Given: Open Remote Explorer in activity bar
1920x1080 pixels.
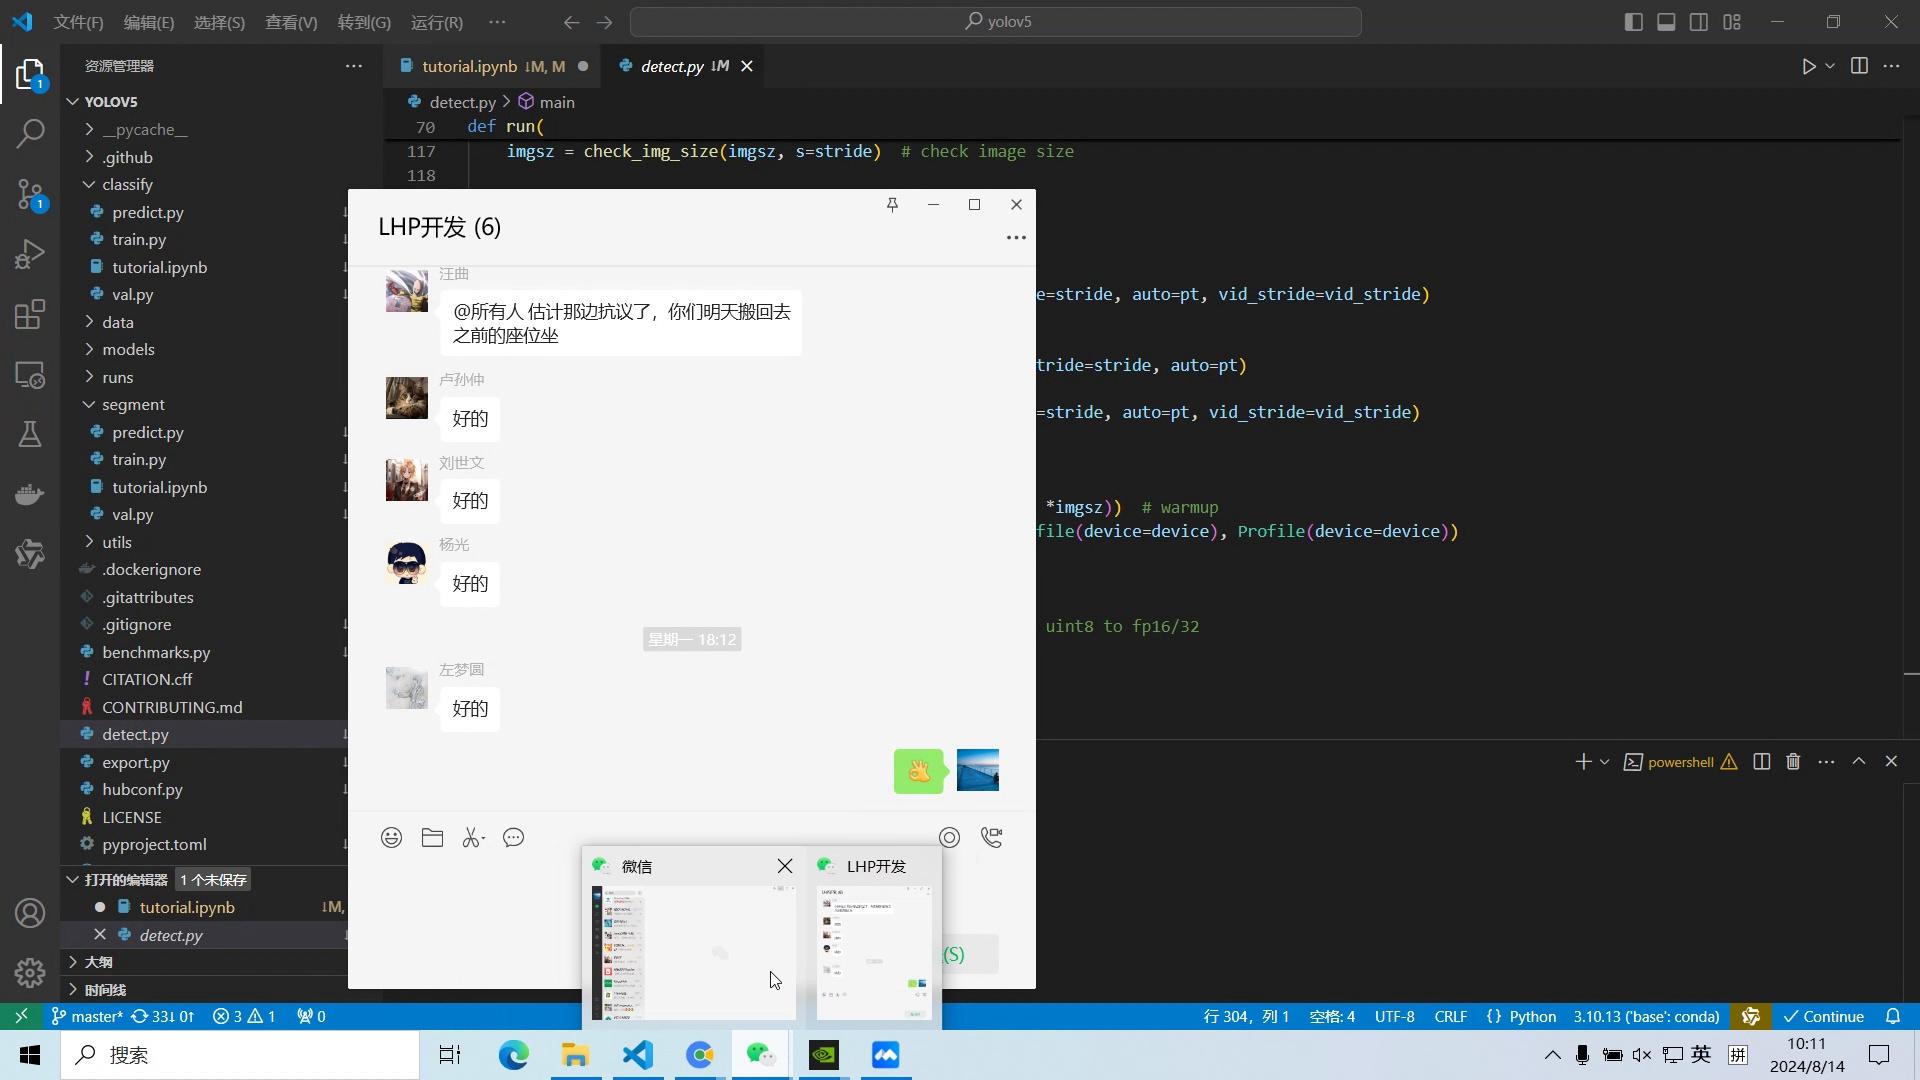Looking at the screenshot, I should [30, 375].
